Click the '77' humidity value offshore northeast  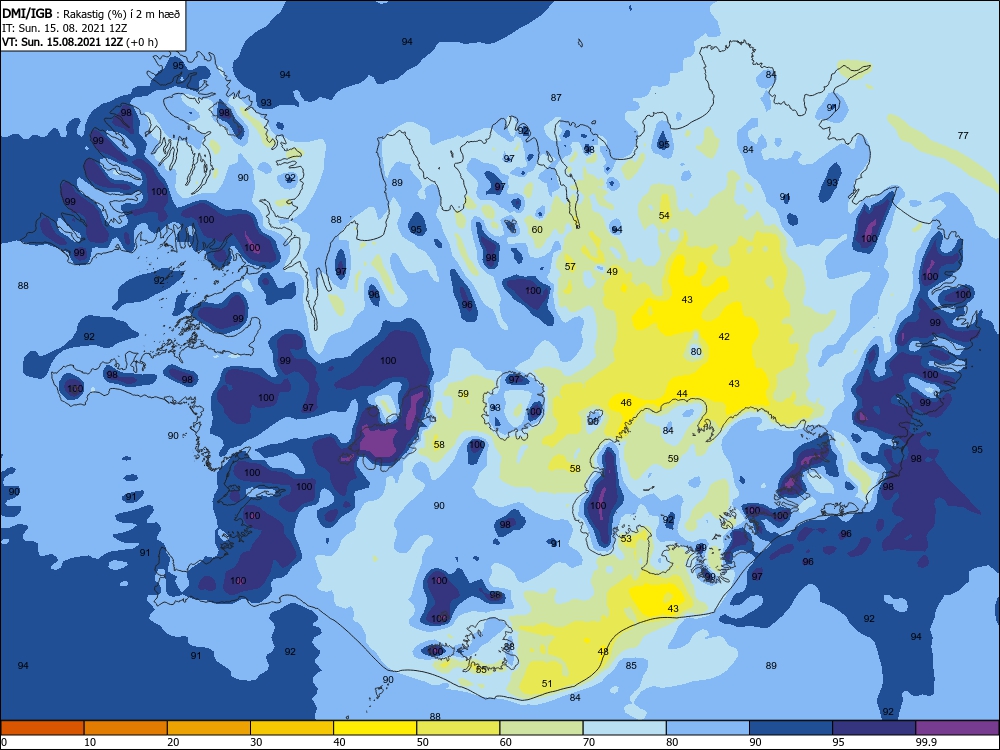tap(963, 135)
